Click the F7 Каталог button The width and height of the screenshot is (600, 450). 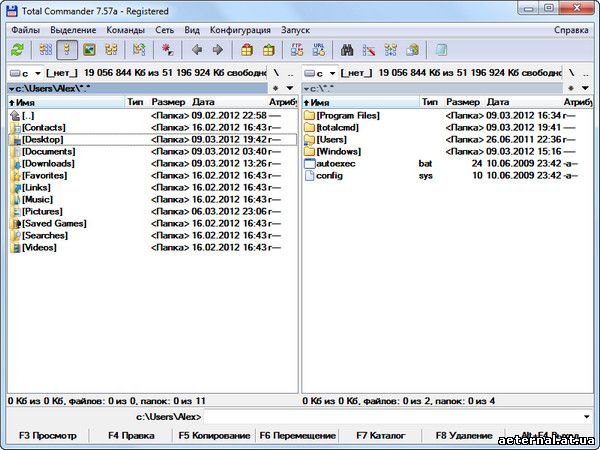pos(381,435)
